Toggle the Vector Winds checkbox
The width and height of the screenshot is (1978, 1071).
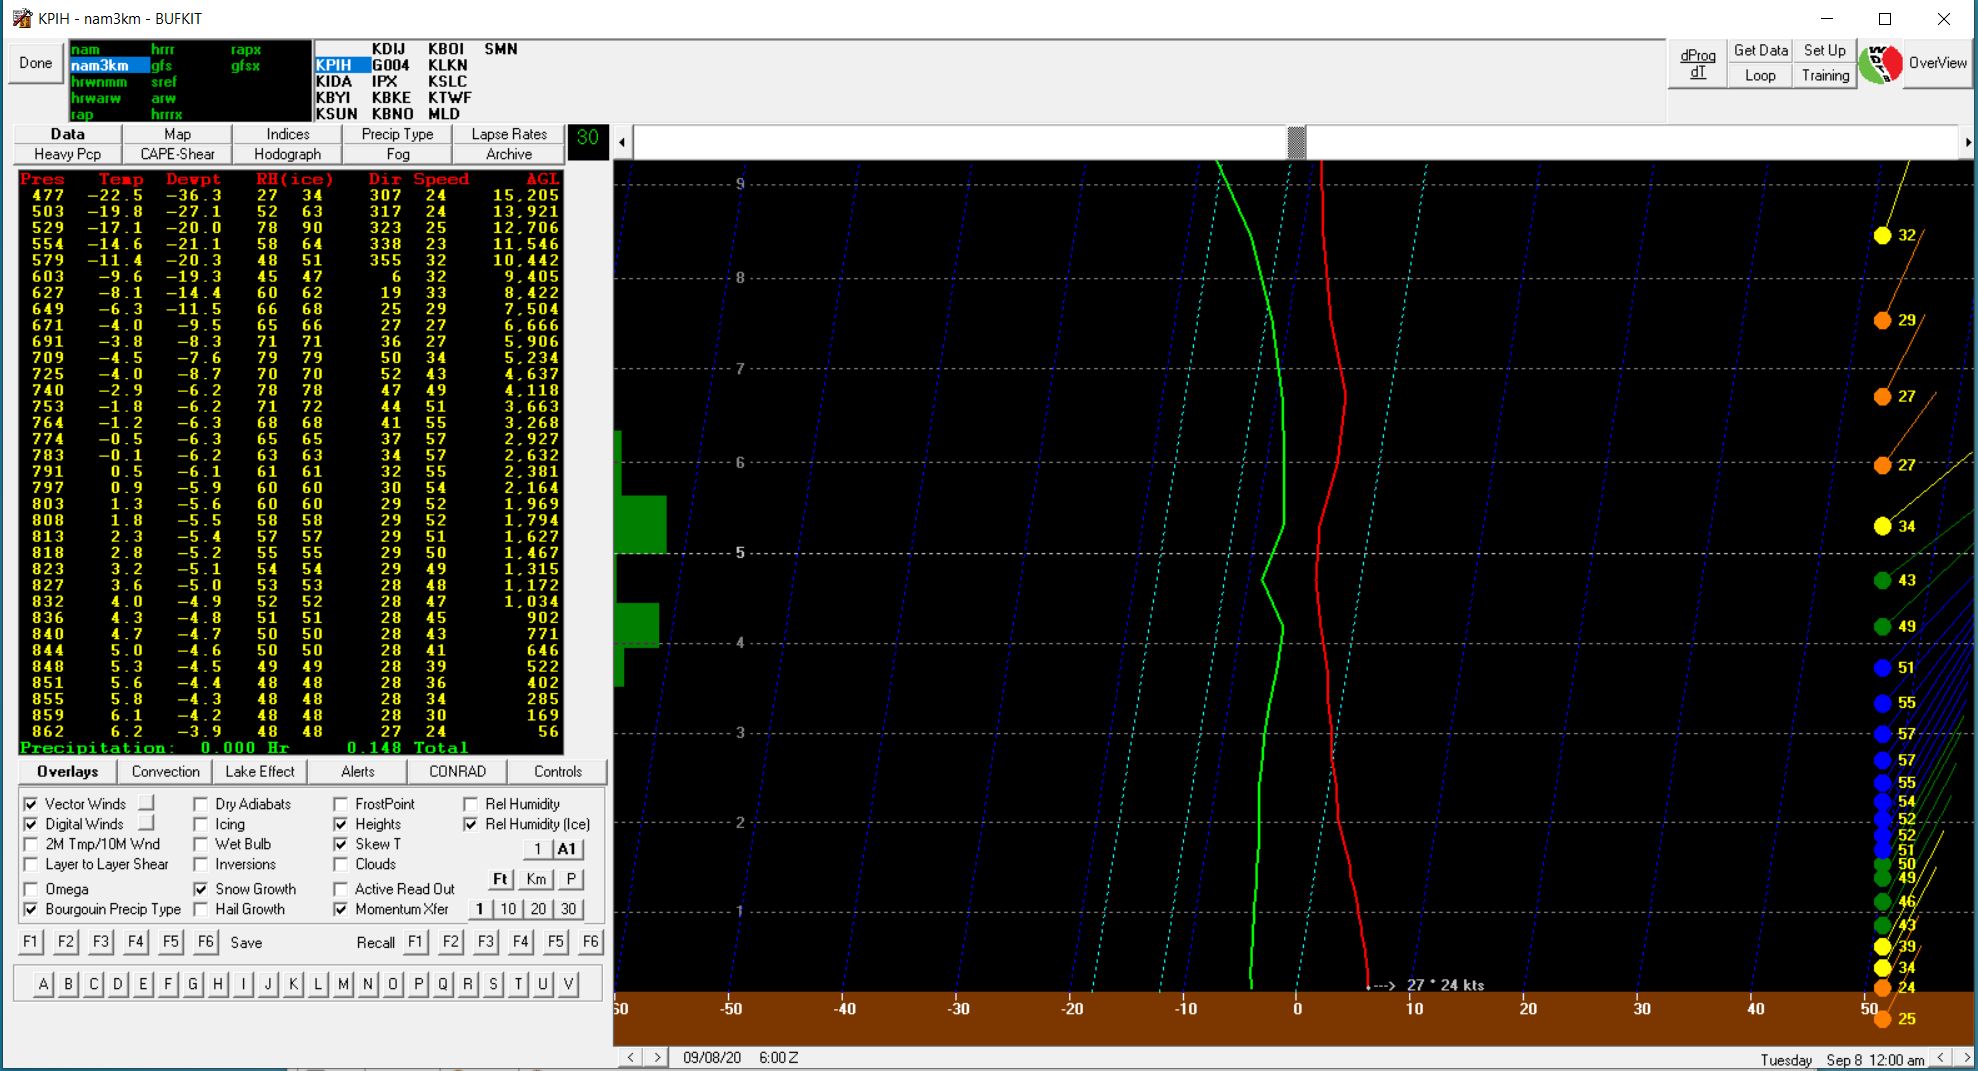[x=31, y=804]
